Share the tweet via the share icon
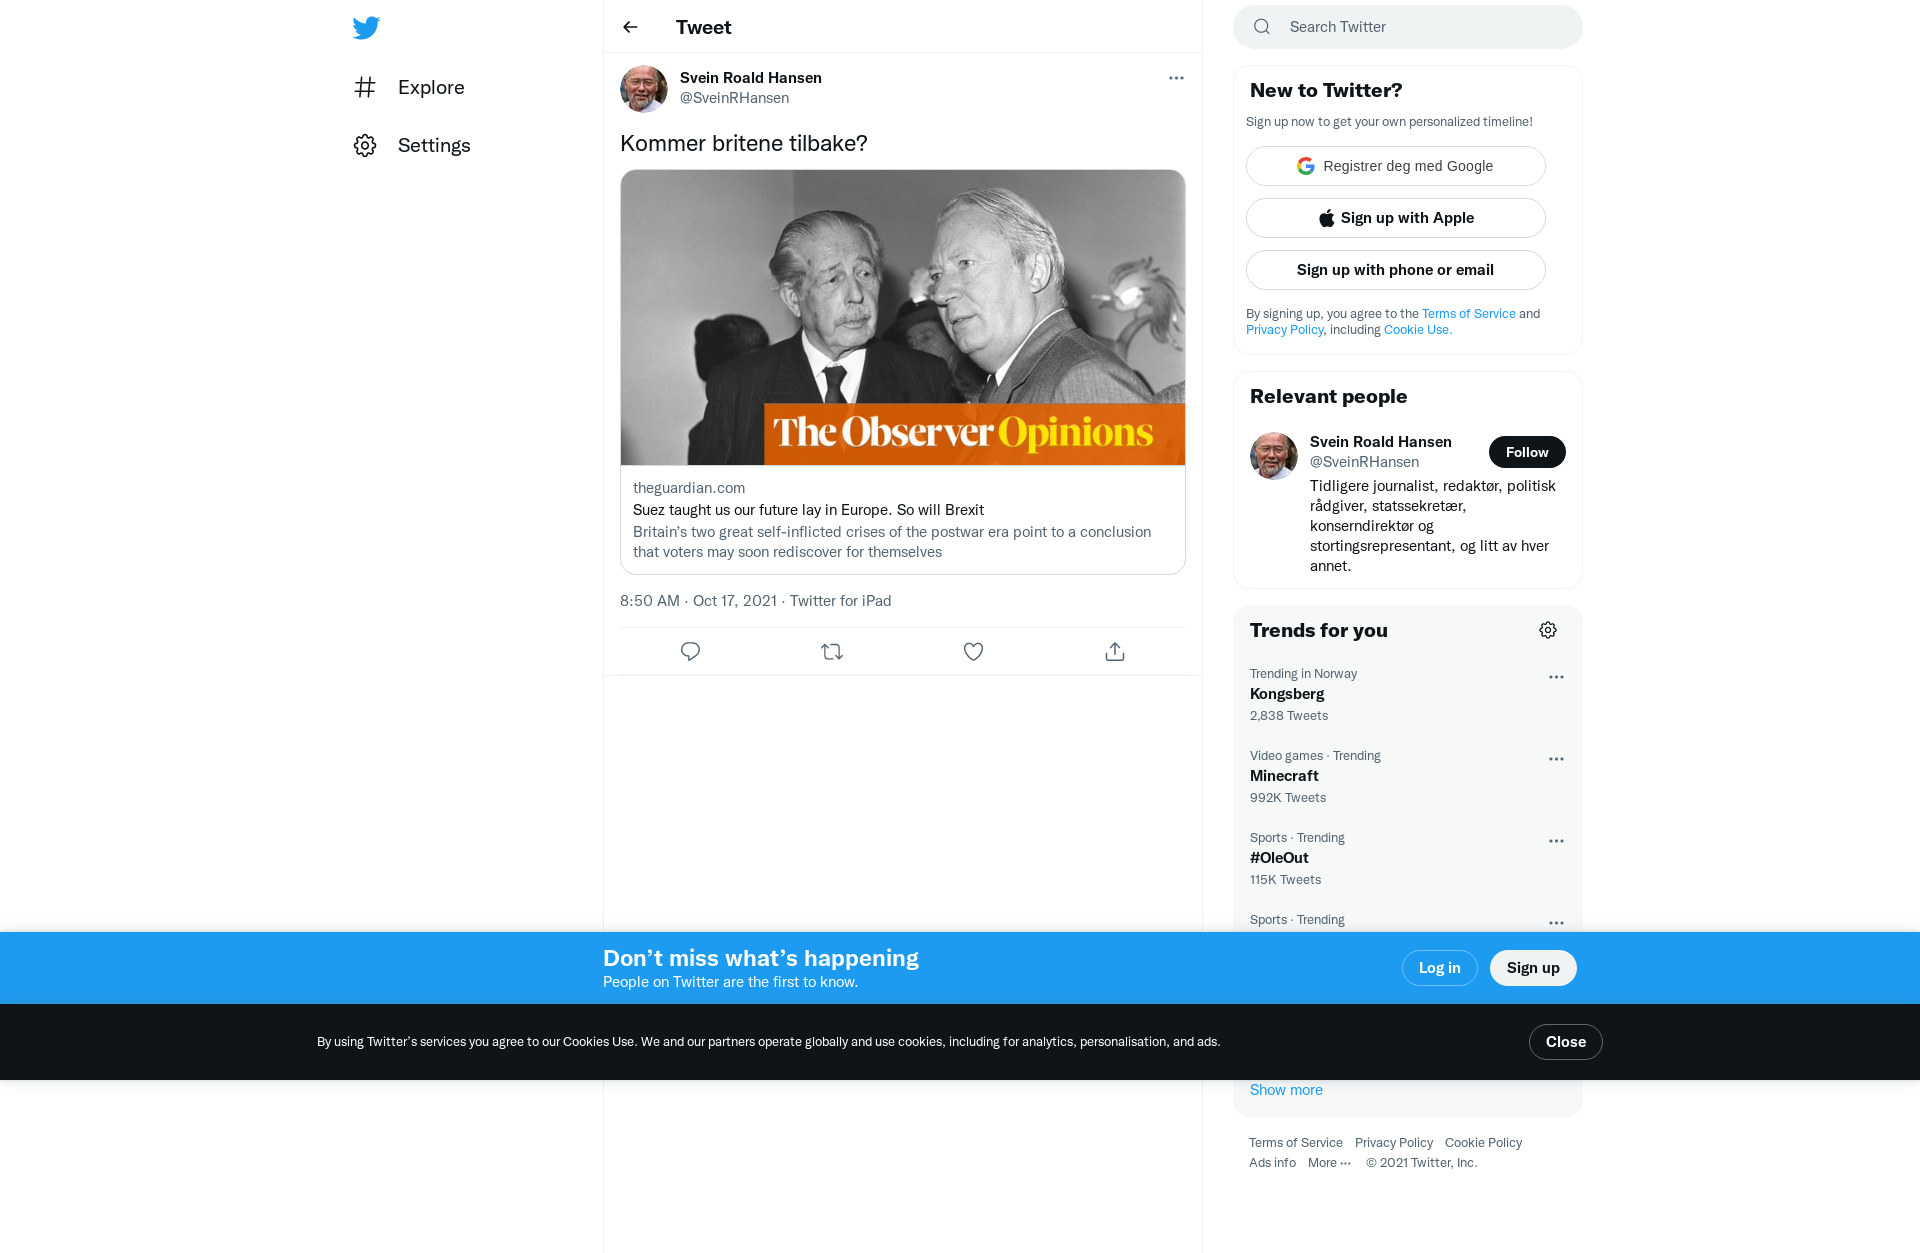 (x=1115, y=652)
